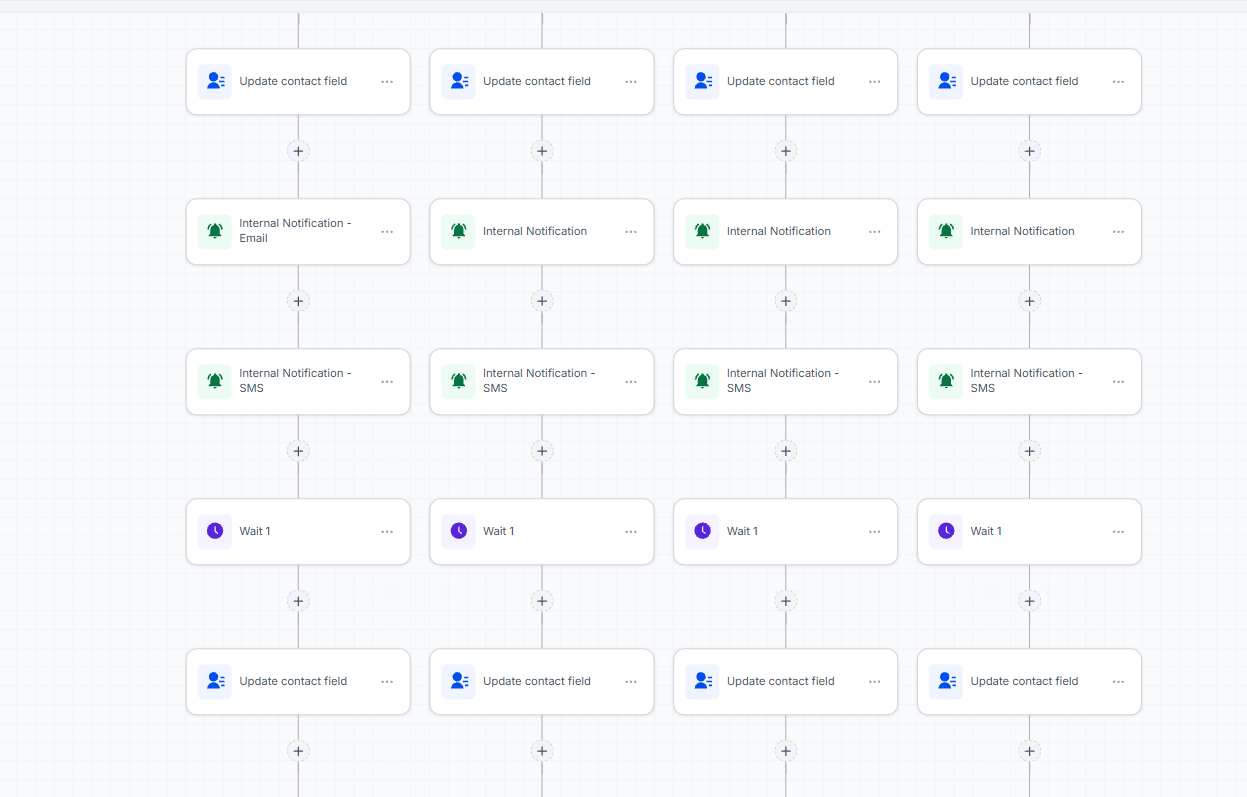
Task: Select top Update contact field label, third column
Action: tap(780, 81)
